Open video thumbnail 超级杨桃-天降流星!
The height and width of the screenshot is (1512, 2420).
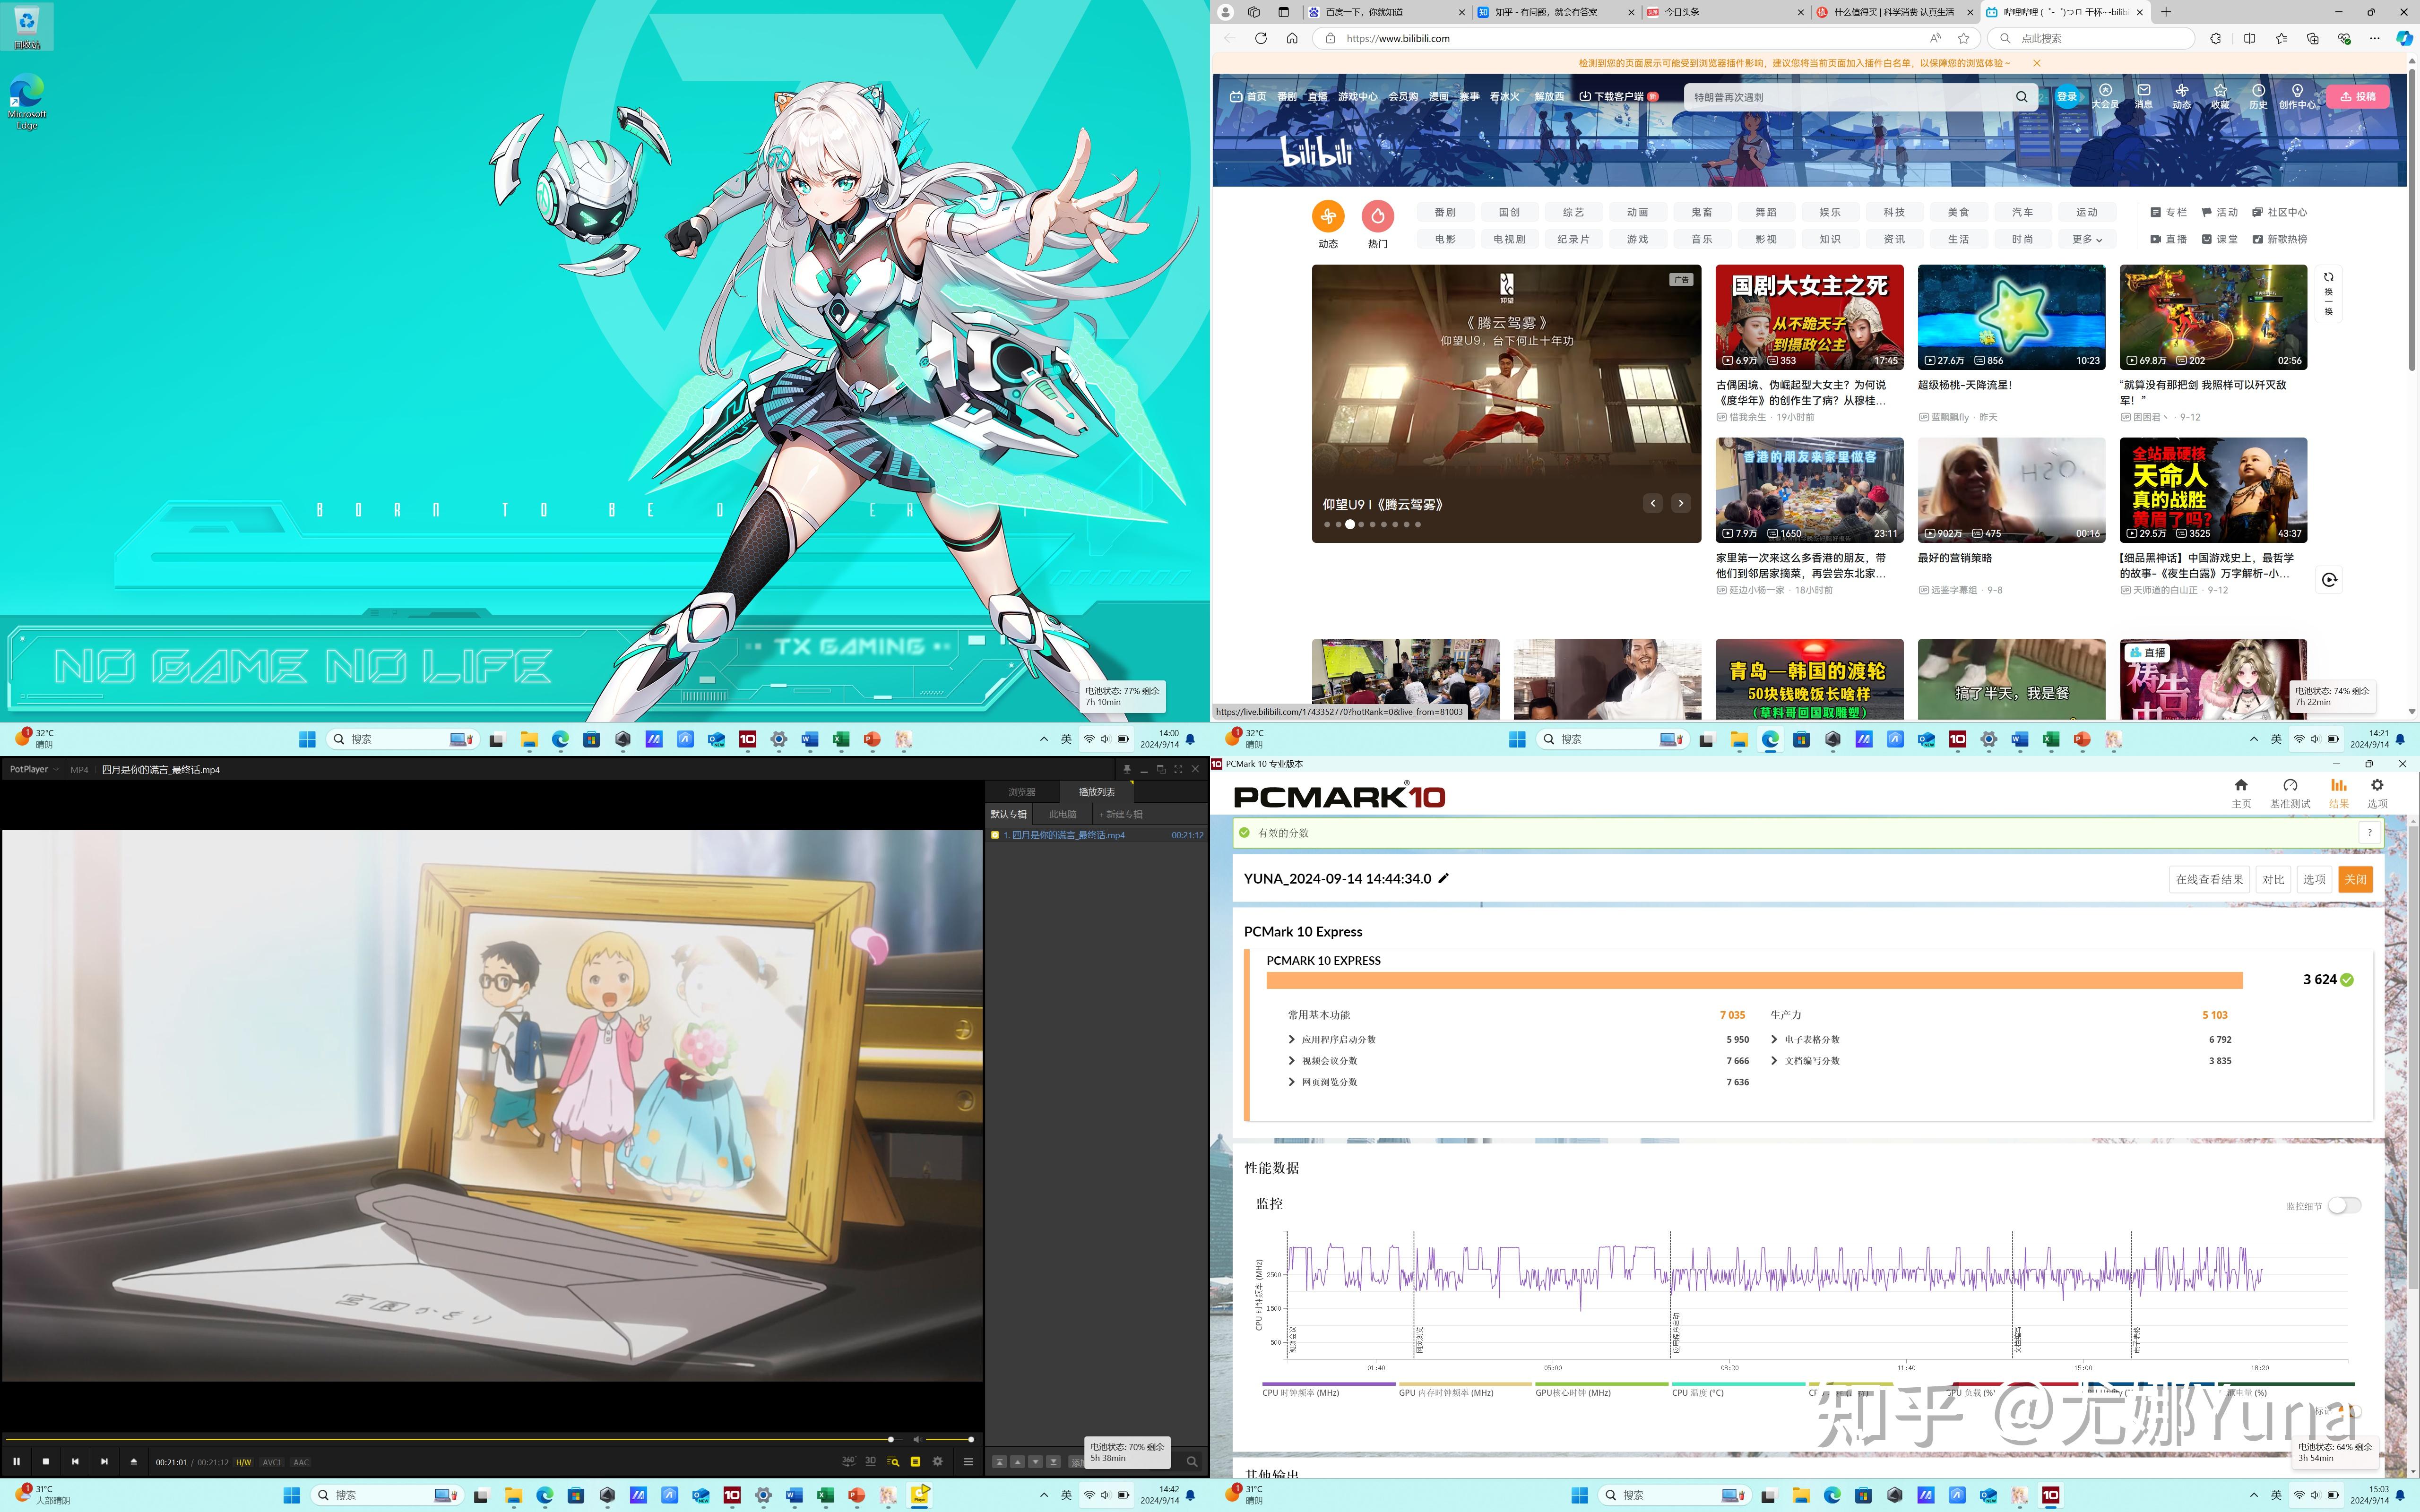(2011, 317)
